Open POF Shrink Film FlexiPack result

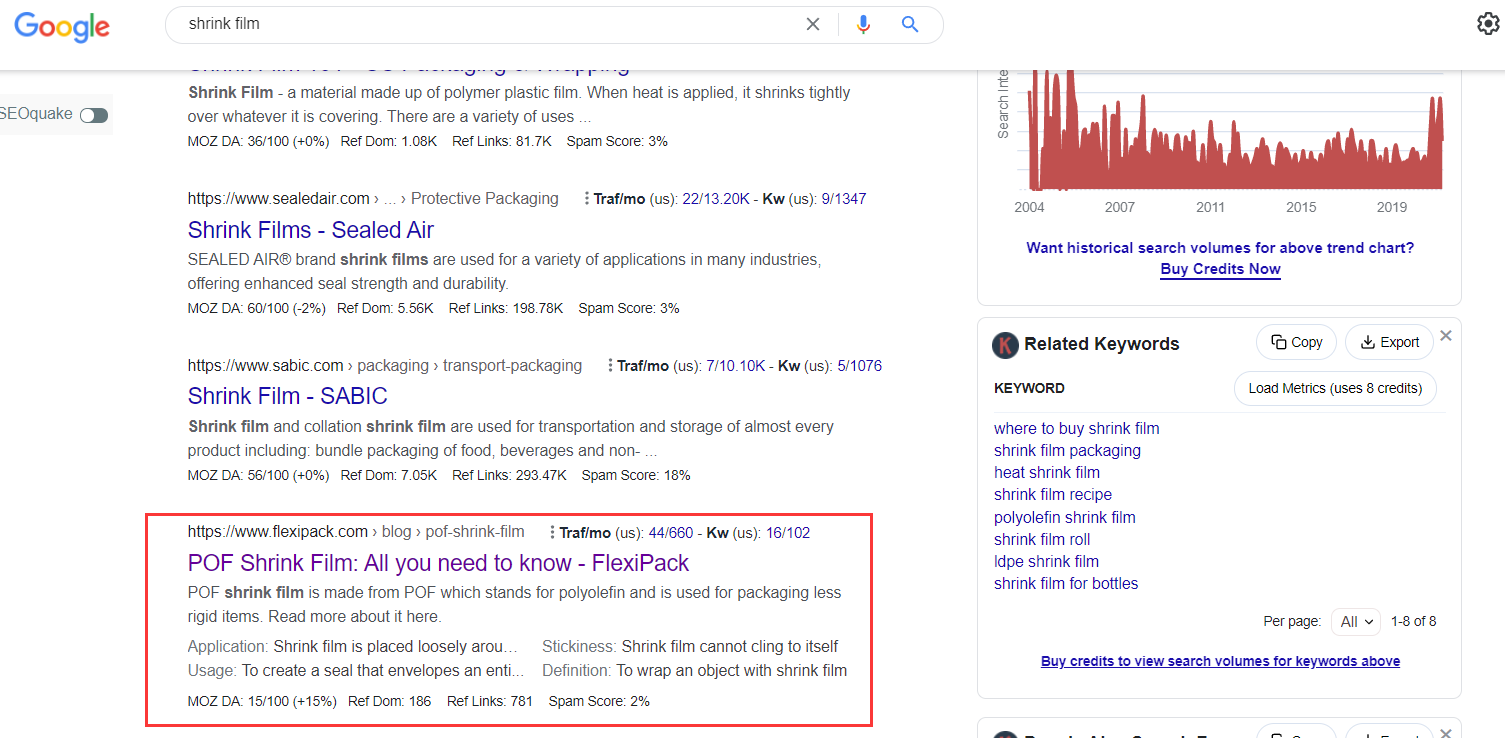click(x=439, y=563)
